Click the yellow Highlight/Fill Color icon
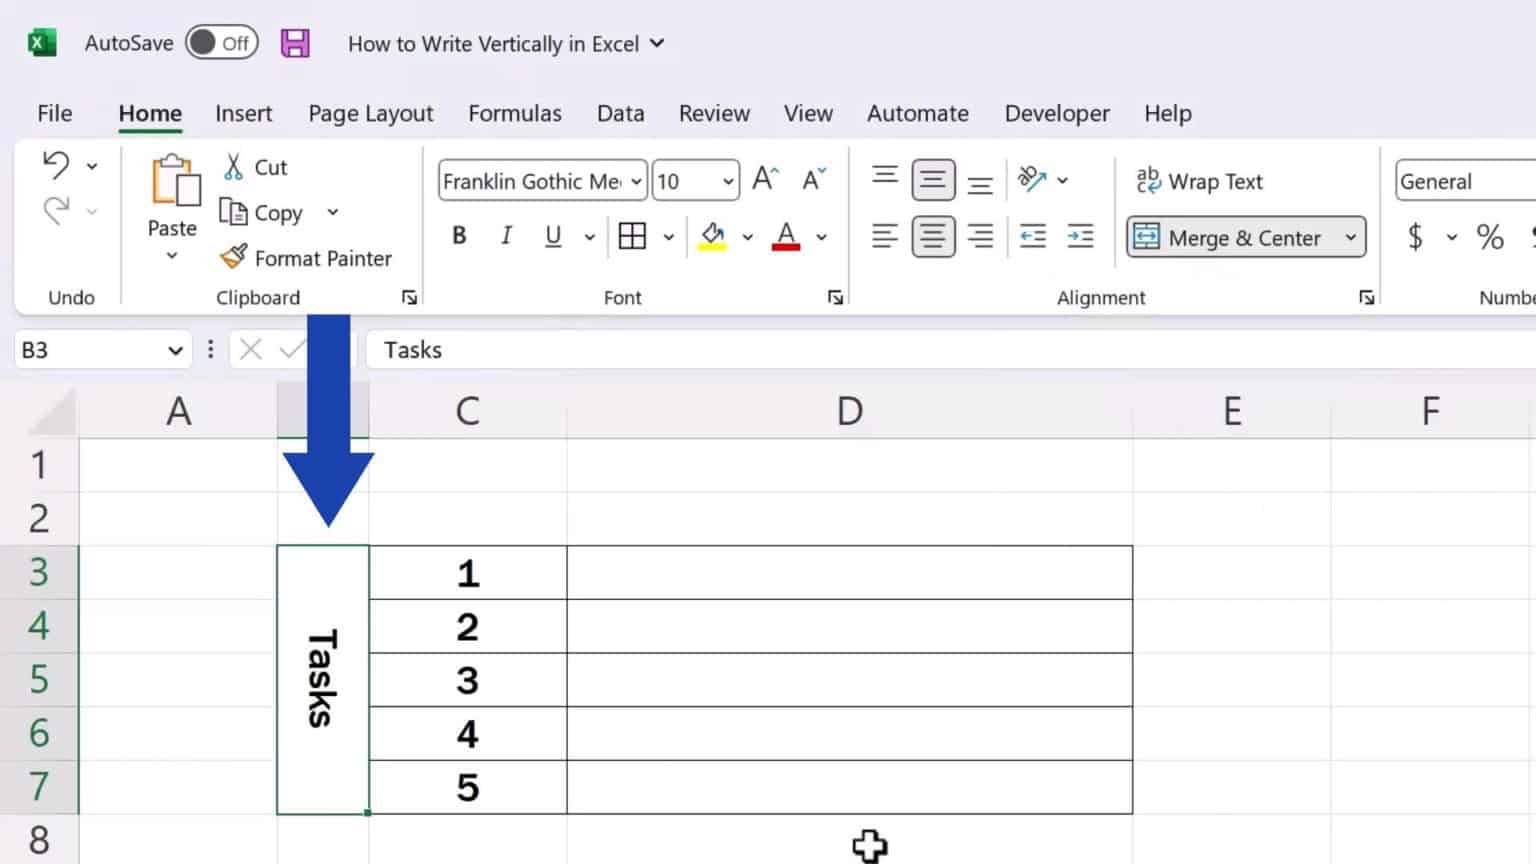 pyautogui.click(x=712, y=236)
